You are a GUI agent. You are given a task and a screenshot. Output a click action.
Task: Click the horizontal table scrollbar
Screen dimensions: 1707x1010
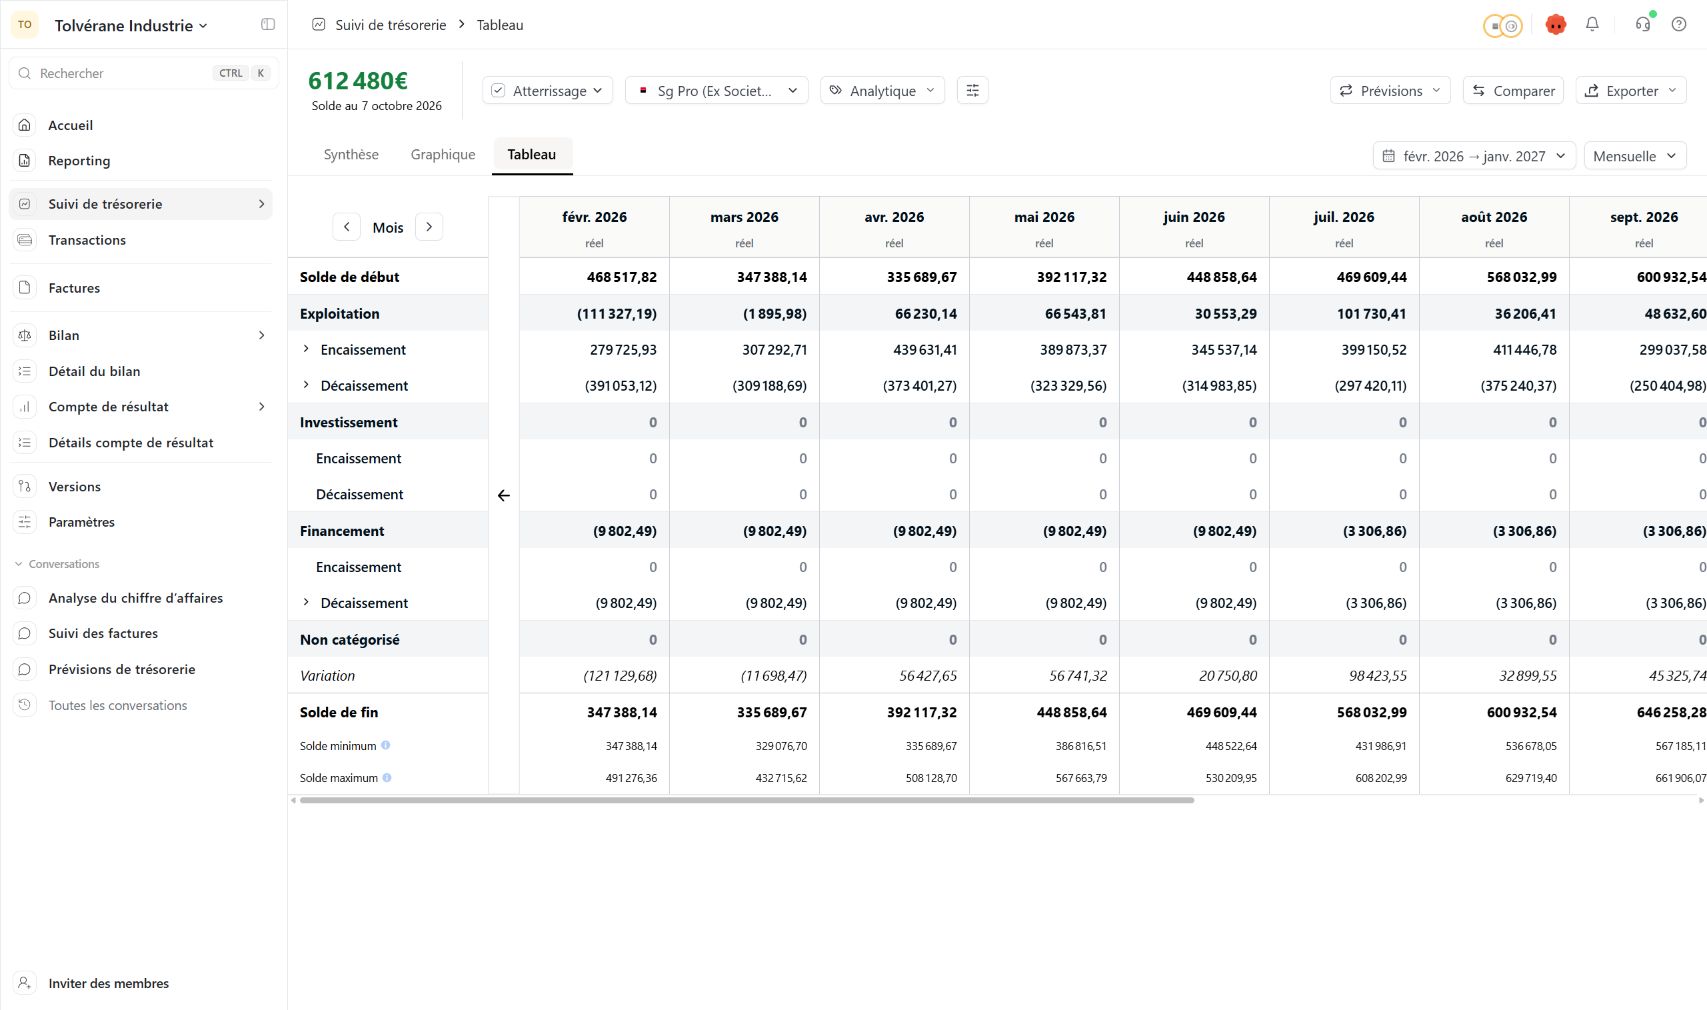click(747, 800)
